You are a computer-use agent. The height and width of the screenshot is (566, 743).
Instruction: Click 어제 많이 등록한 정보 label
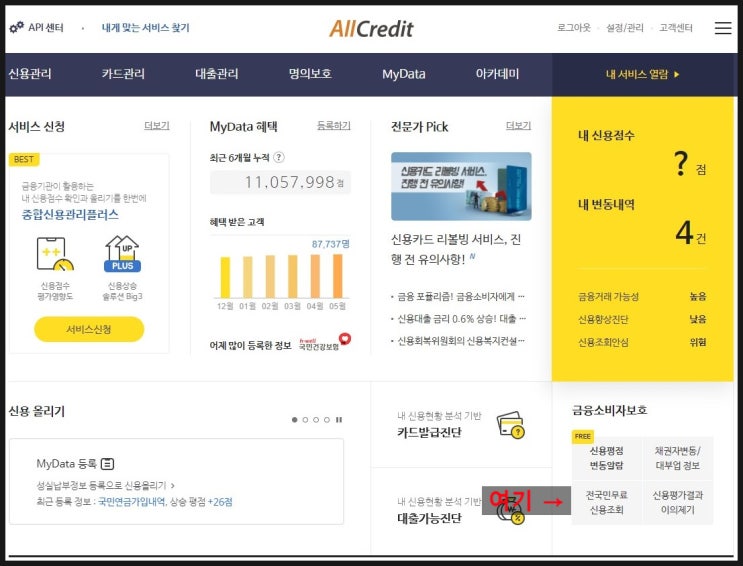click(x=250, y=346)
